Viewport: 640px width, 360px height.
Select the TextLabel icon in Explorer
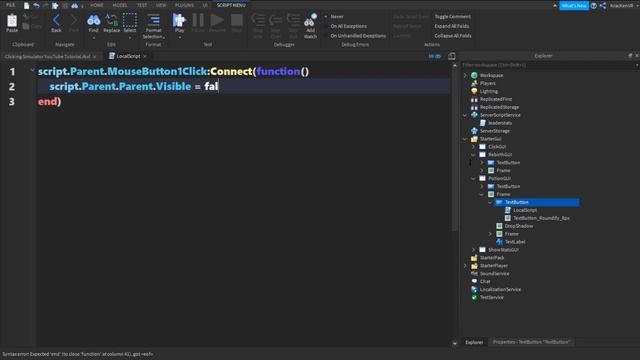(499, 242)
